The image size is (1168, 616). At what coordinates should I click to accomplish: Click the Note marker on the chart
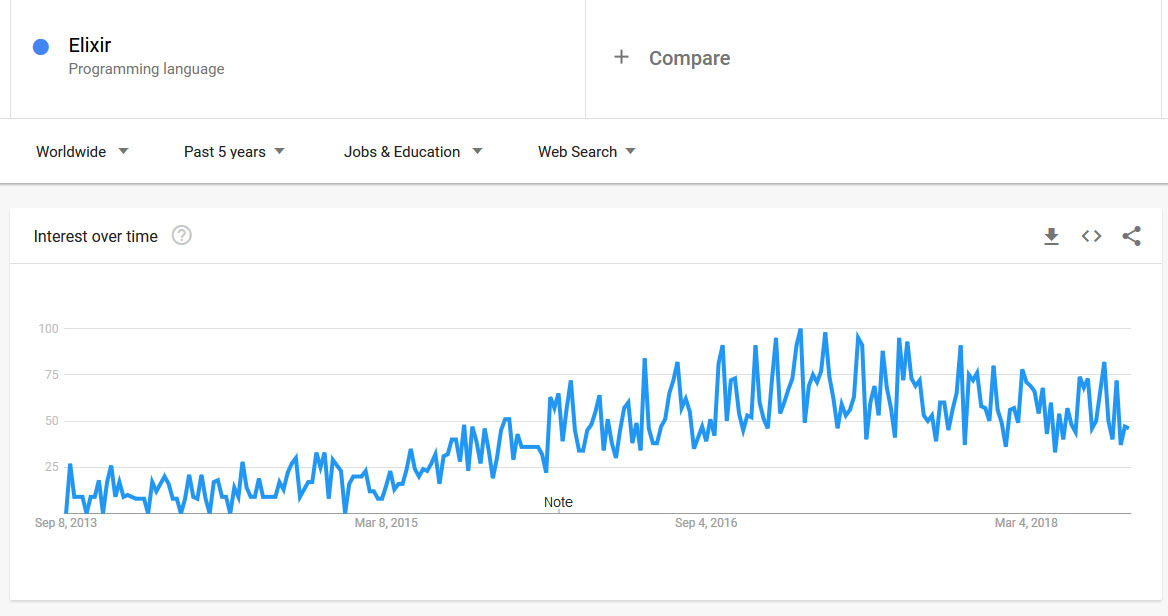pos(558,502)
